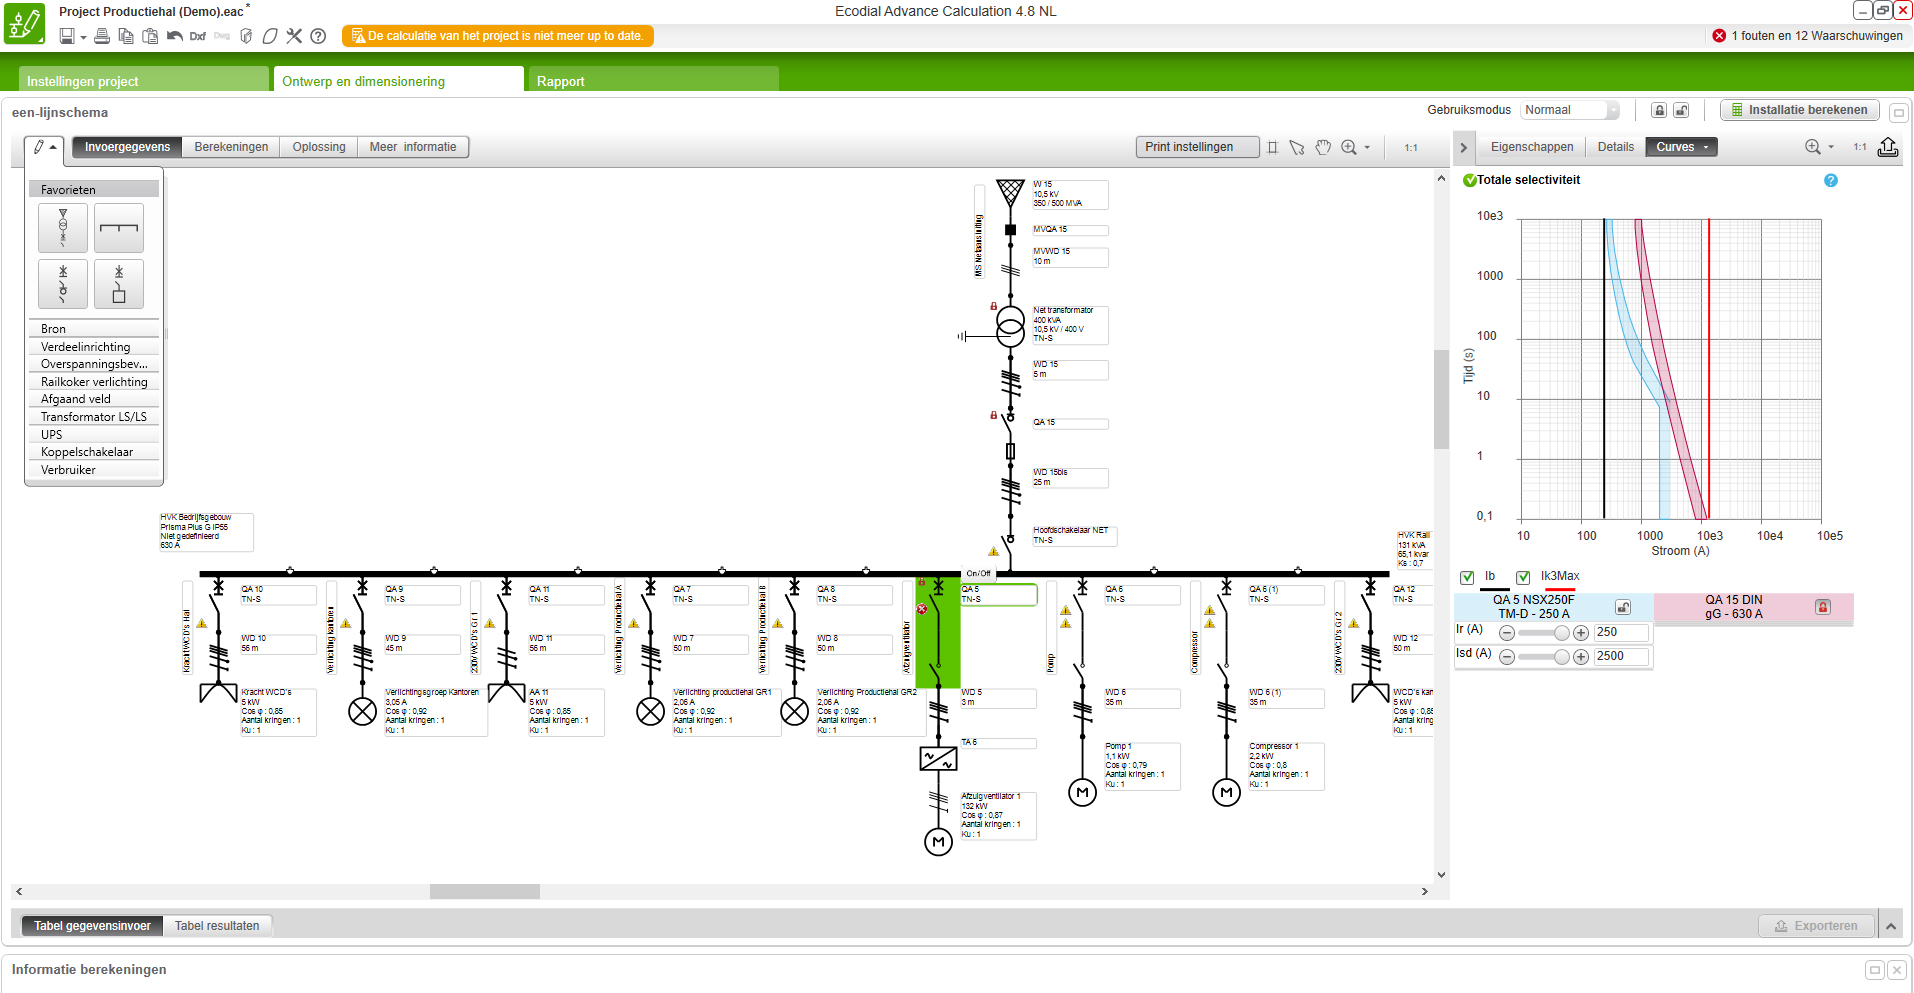The height and width of the screenshot is (993, 1914).
Task: Uncheck the Ik3Max curve checkbox
Action: pos(1523,577)
